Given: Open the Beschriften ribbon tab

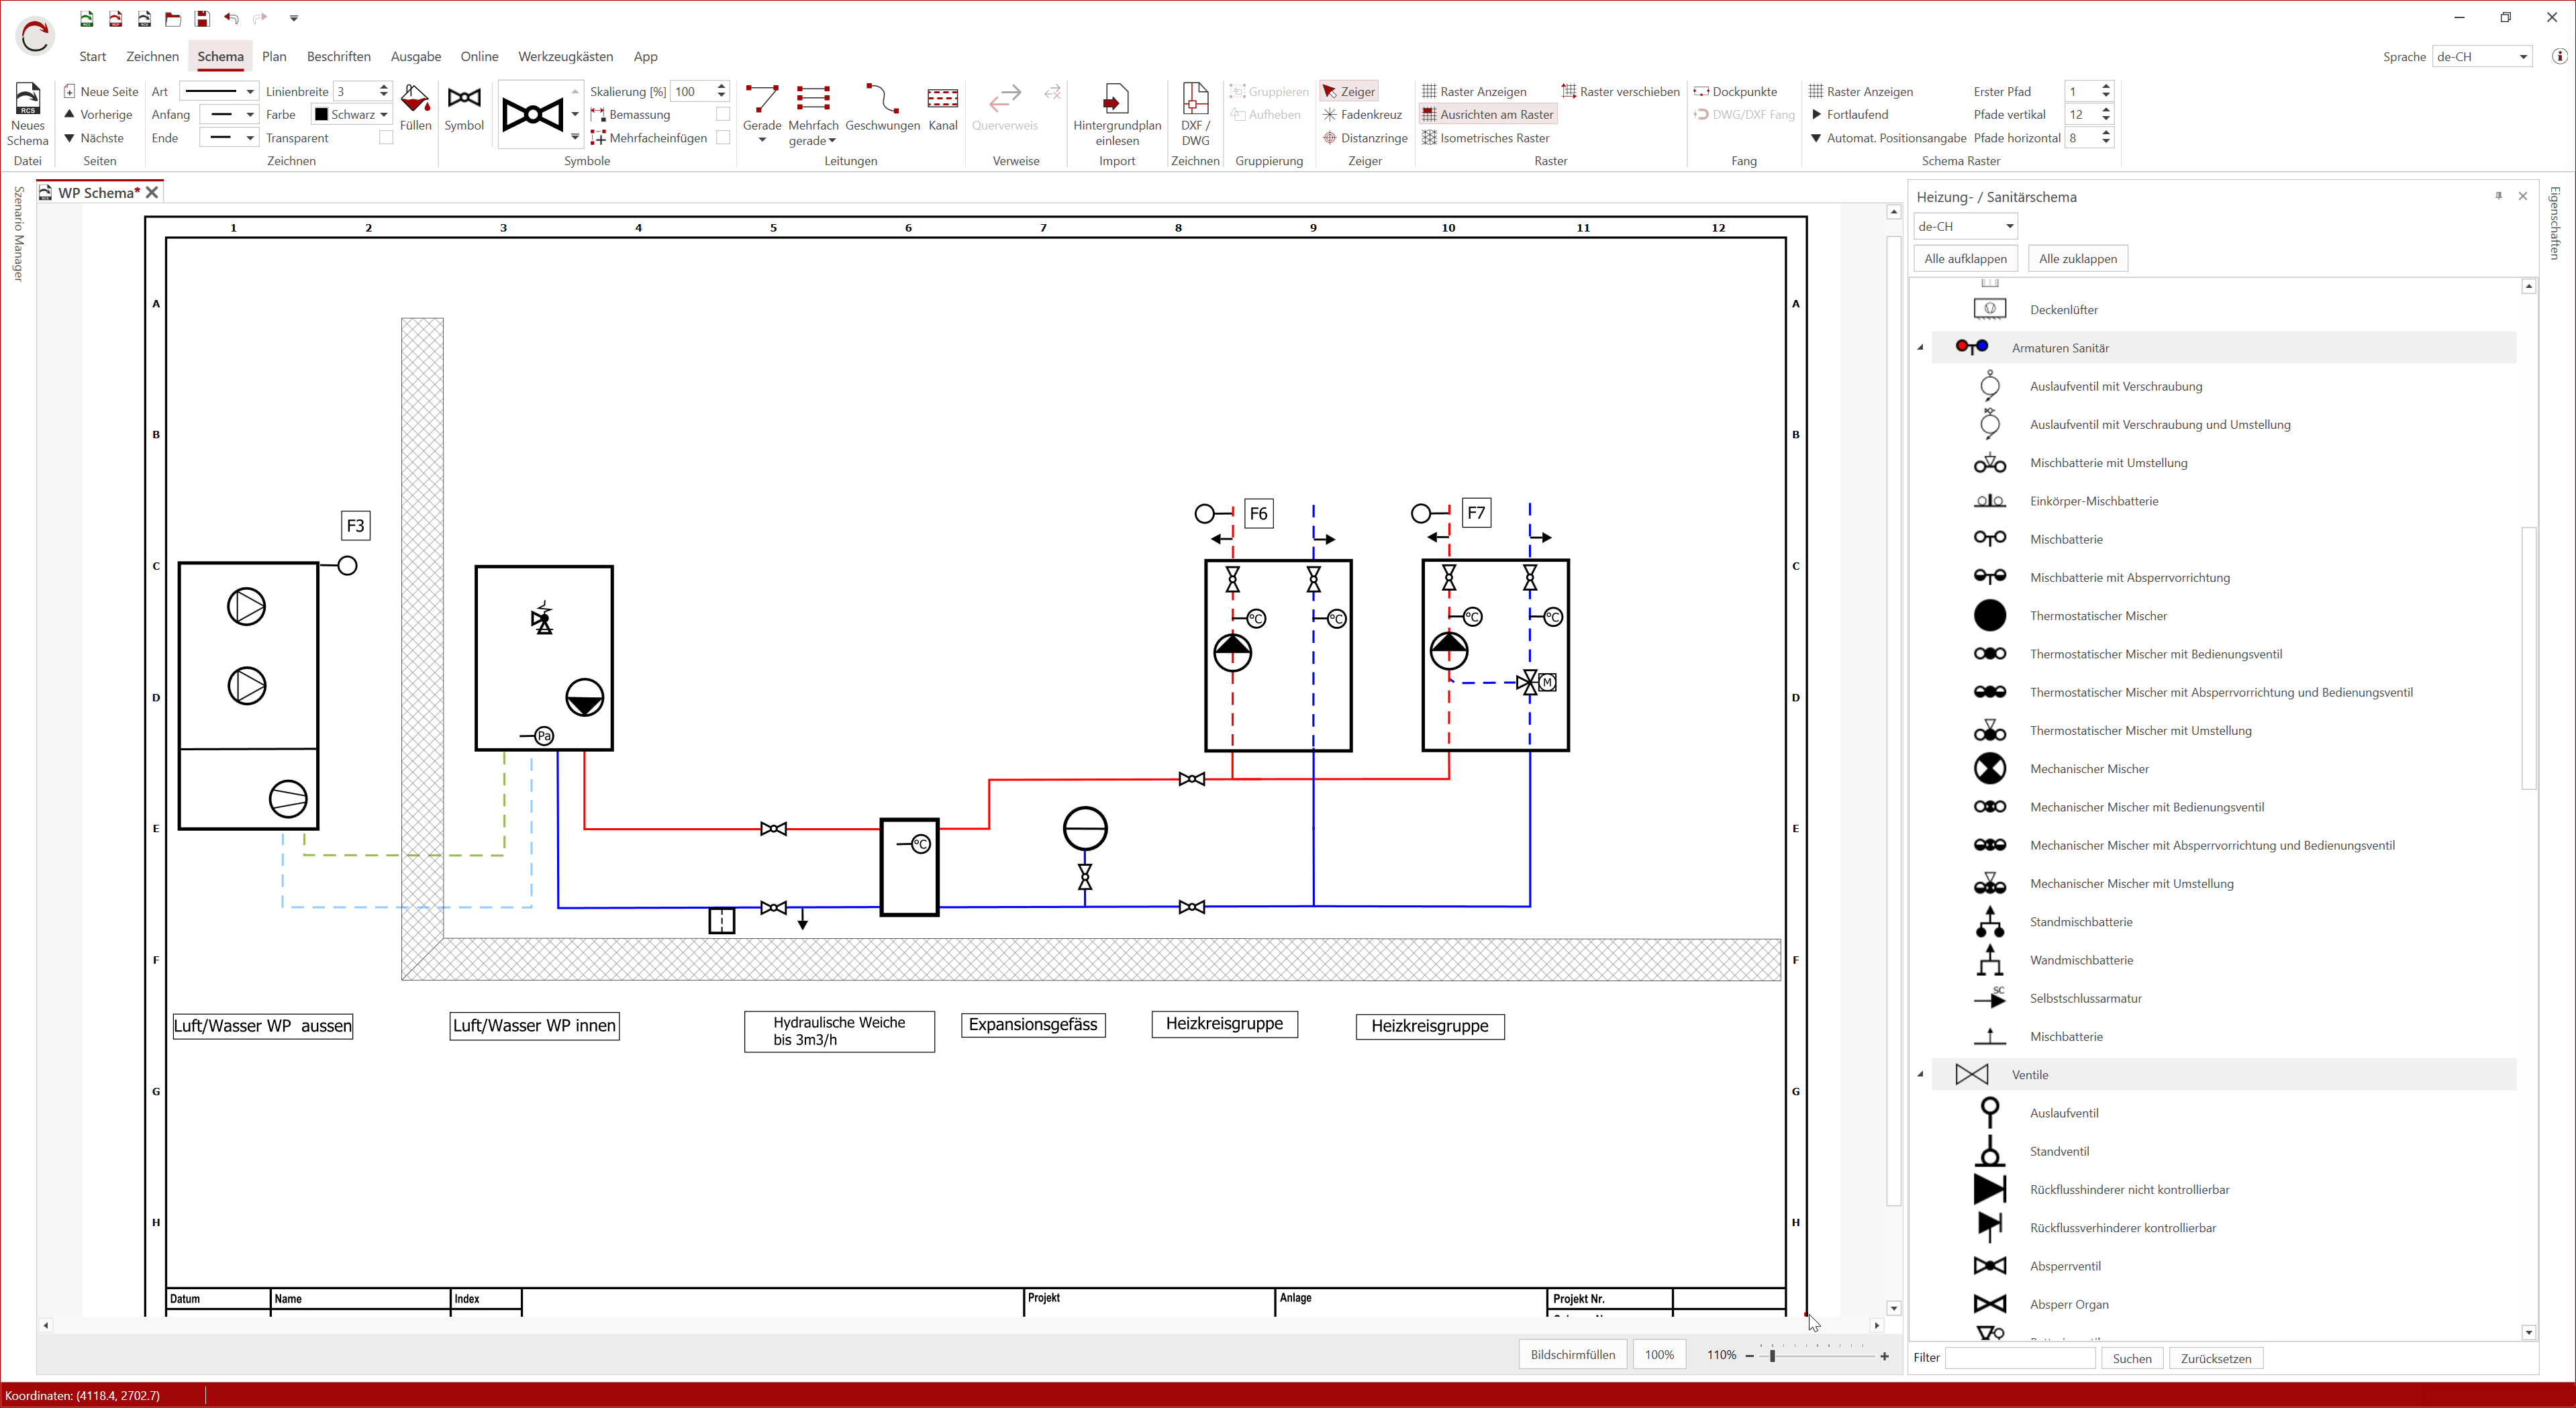Looking at the screenshot, I should click(x=338, y=56).
